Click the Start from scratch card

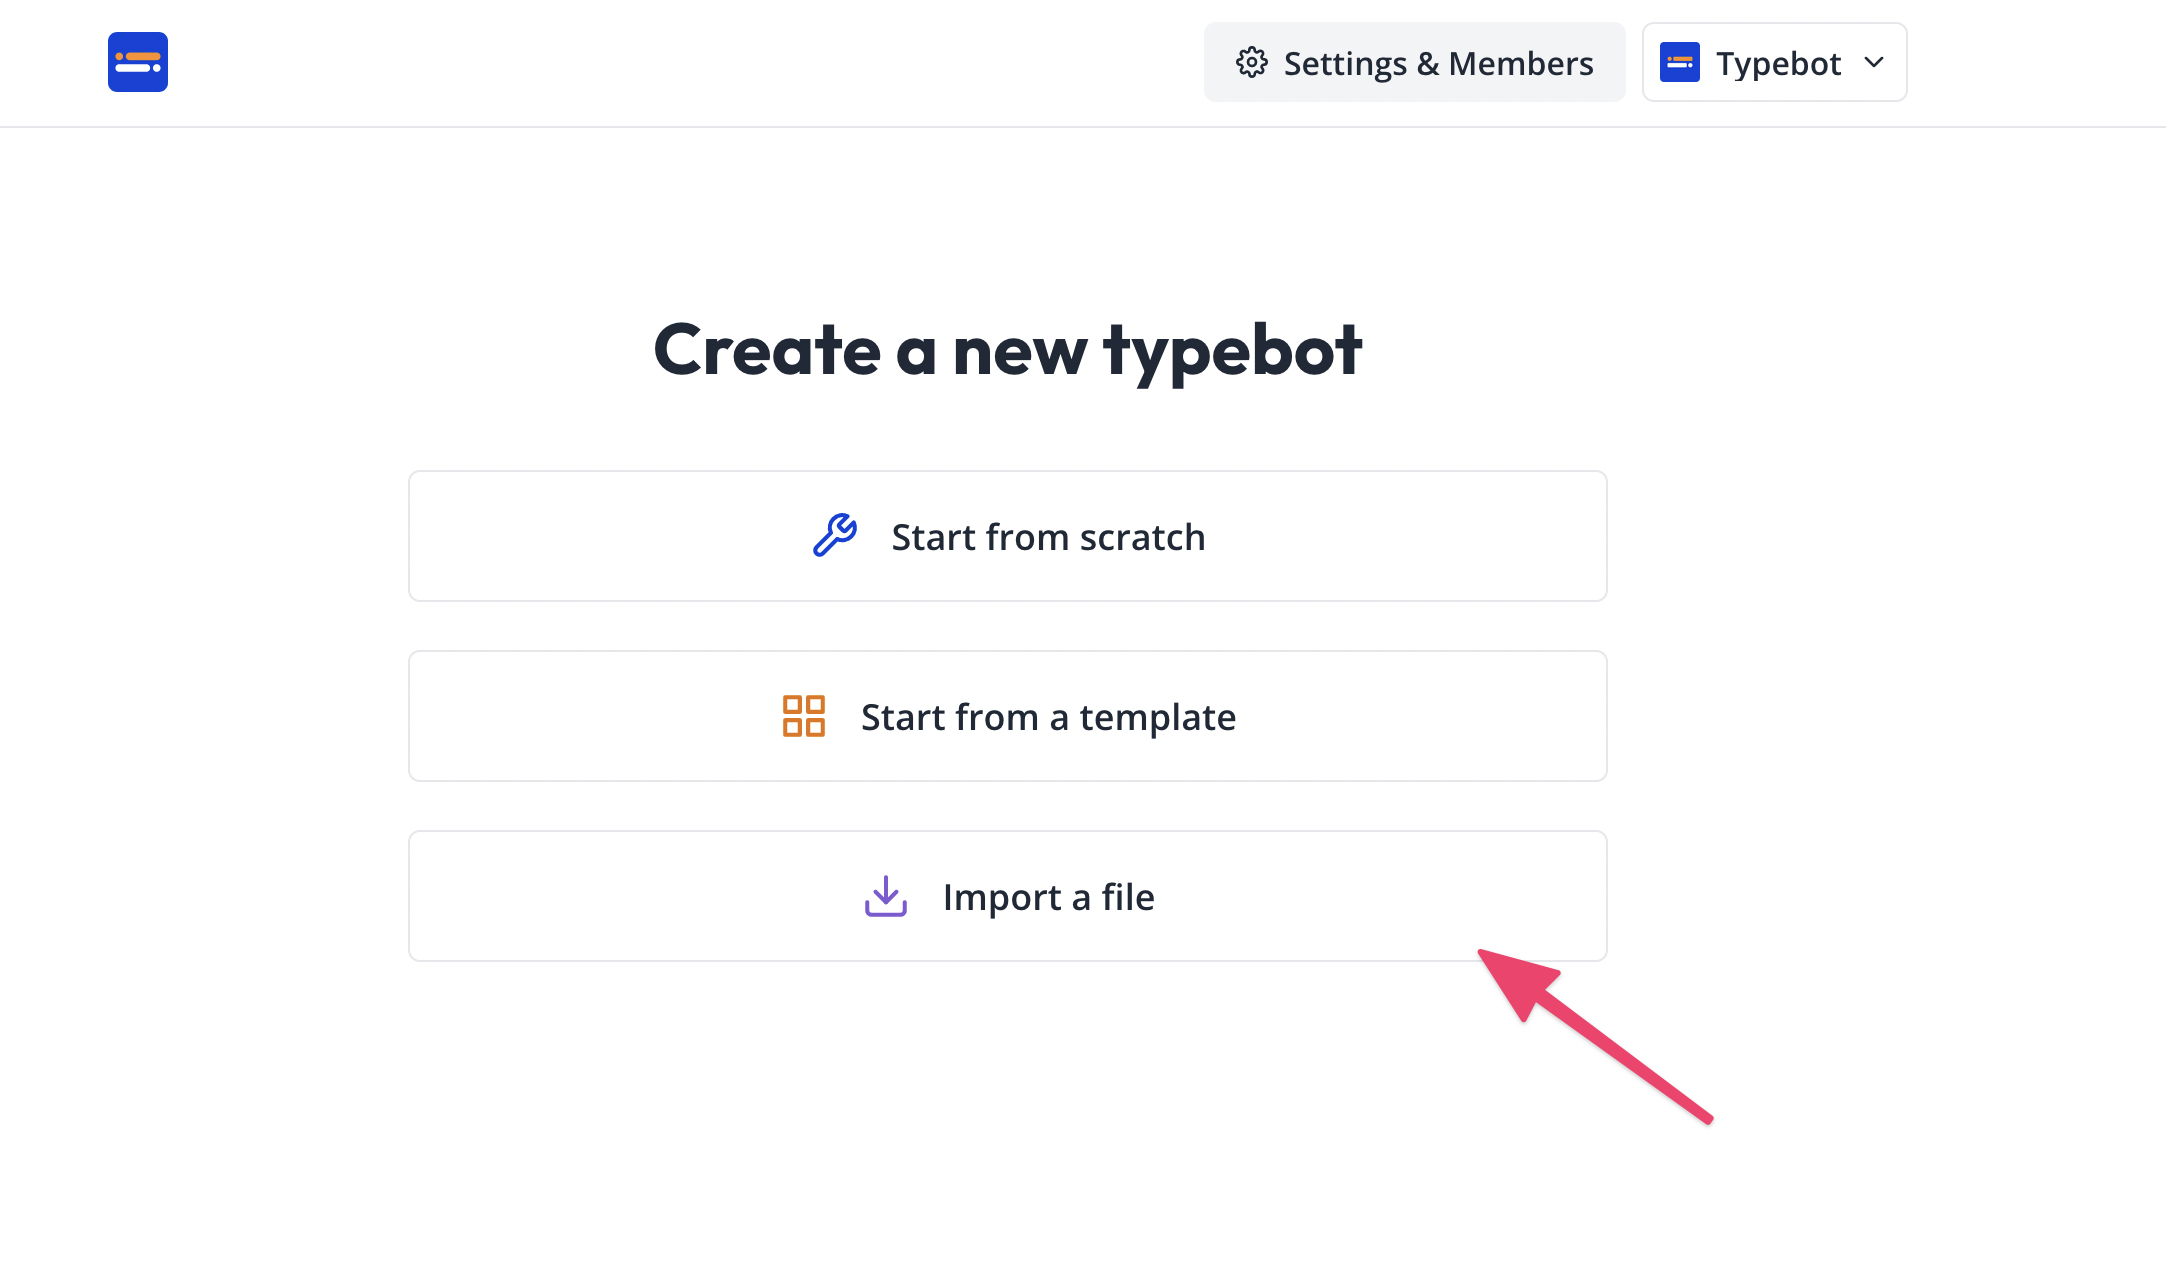click(x=1007, y=536)
